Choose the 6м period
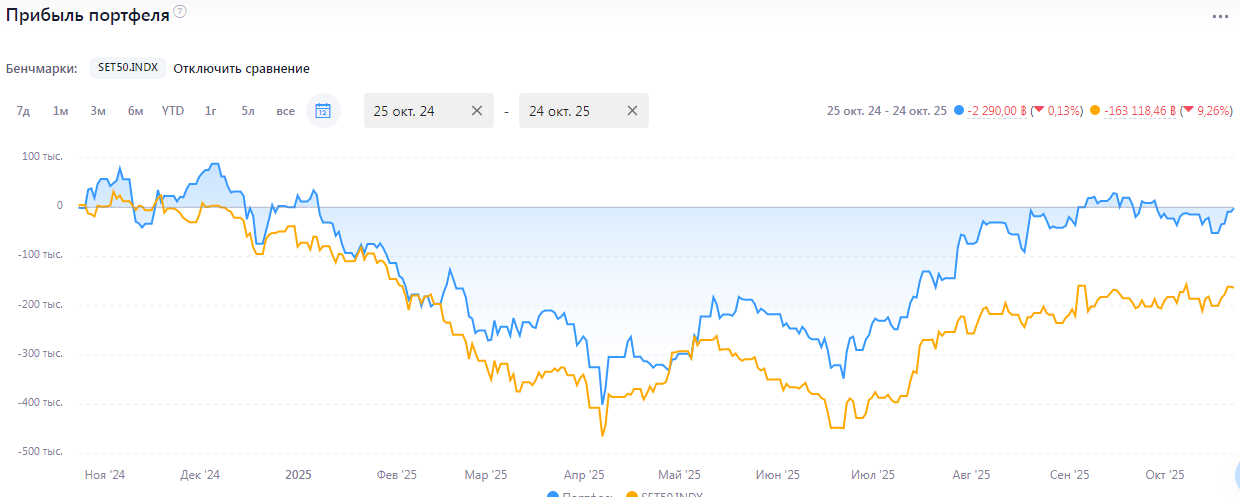This screenshot has width=1240, height=497. coord(135,111)
